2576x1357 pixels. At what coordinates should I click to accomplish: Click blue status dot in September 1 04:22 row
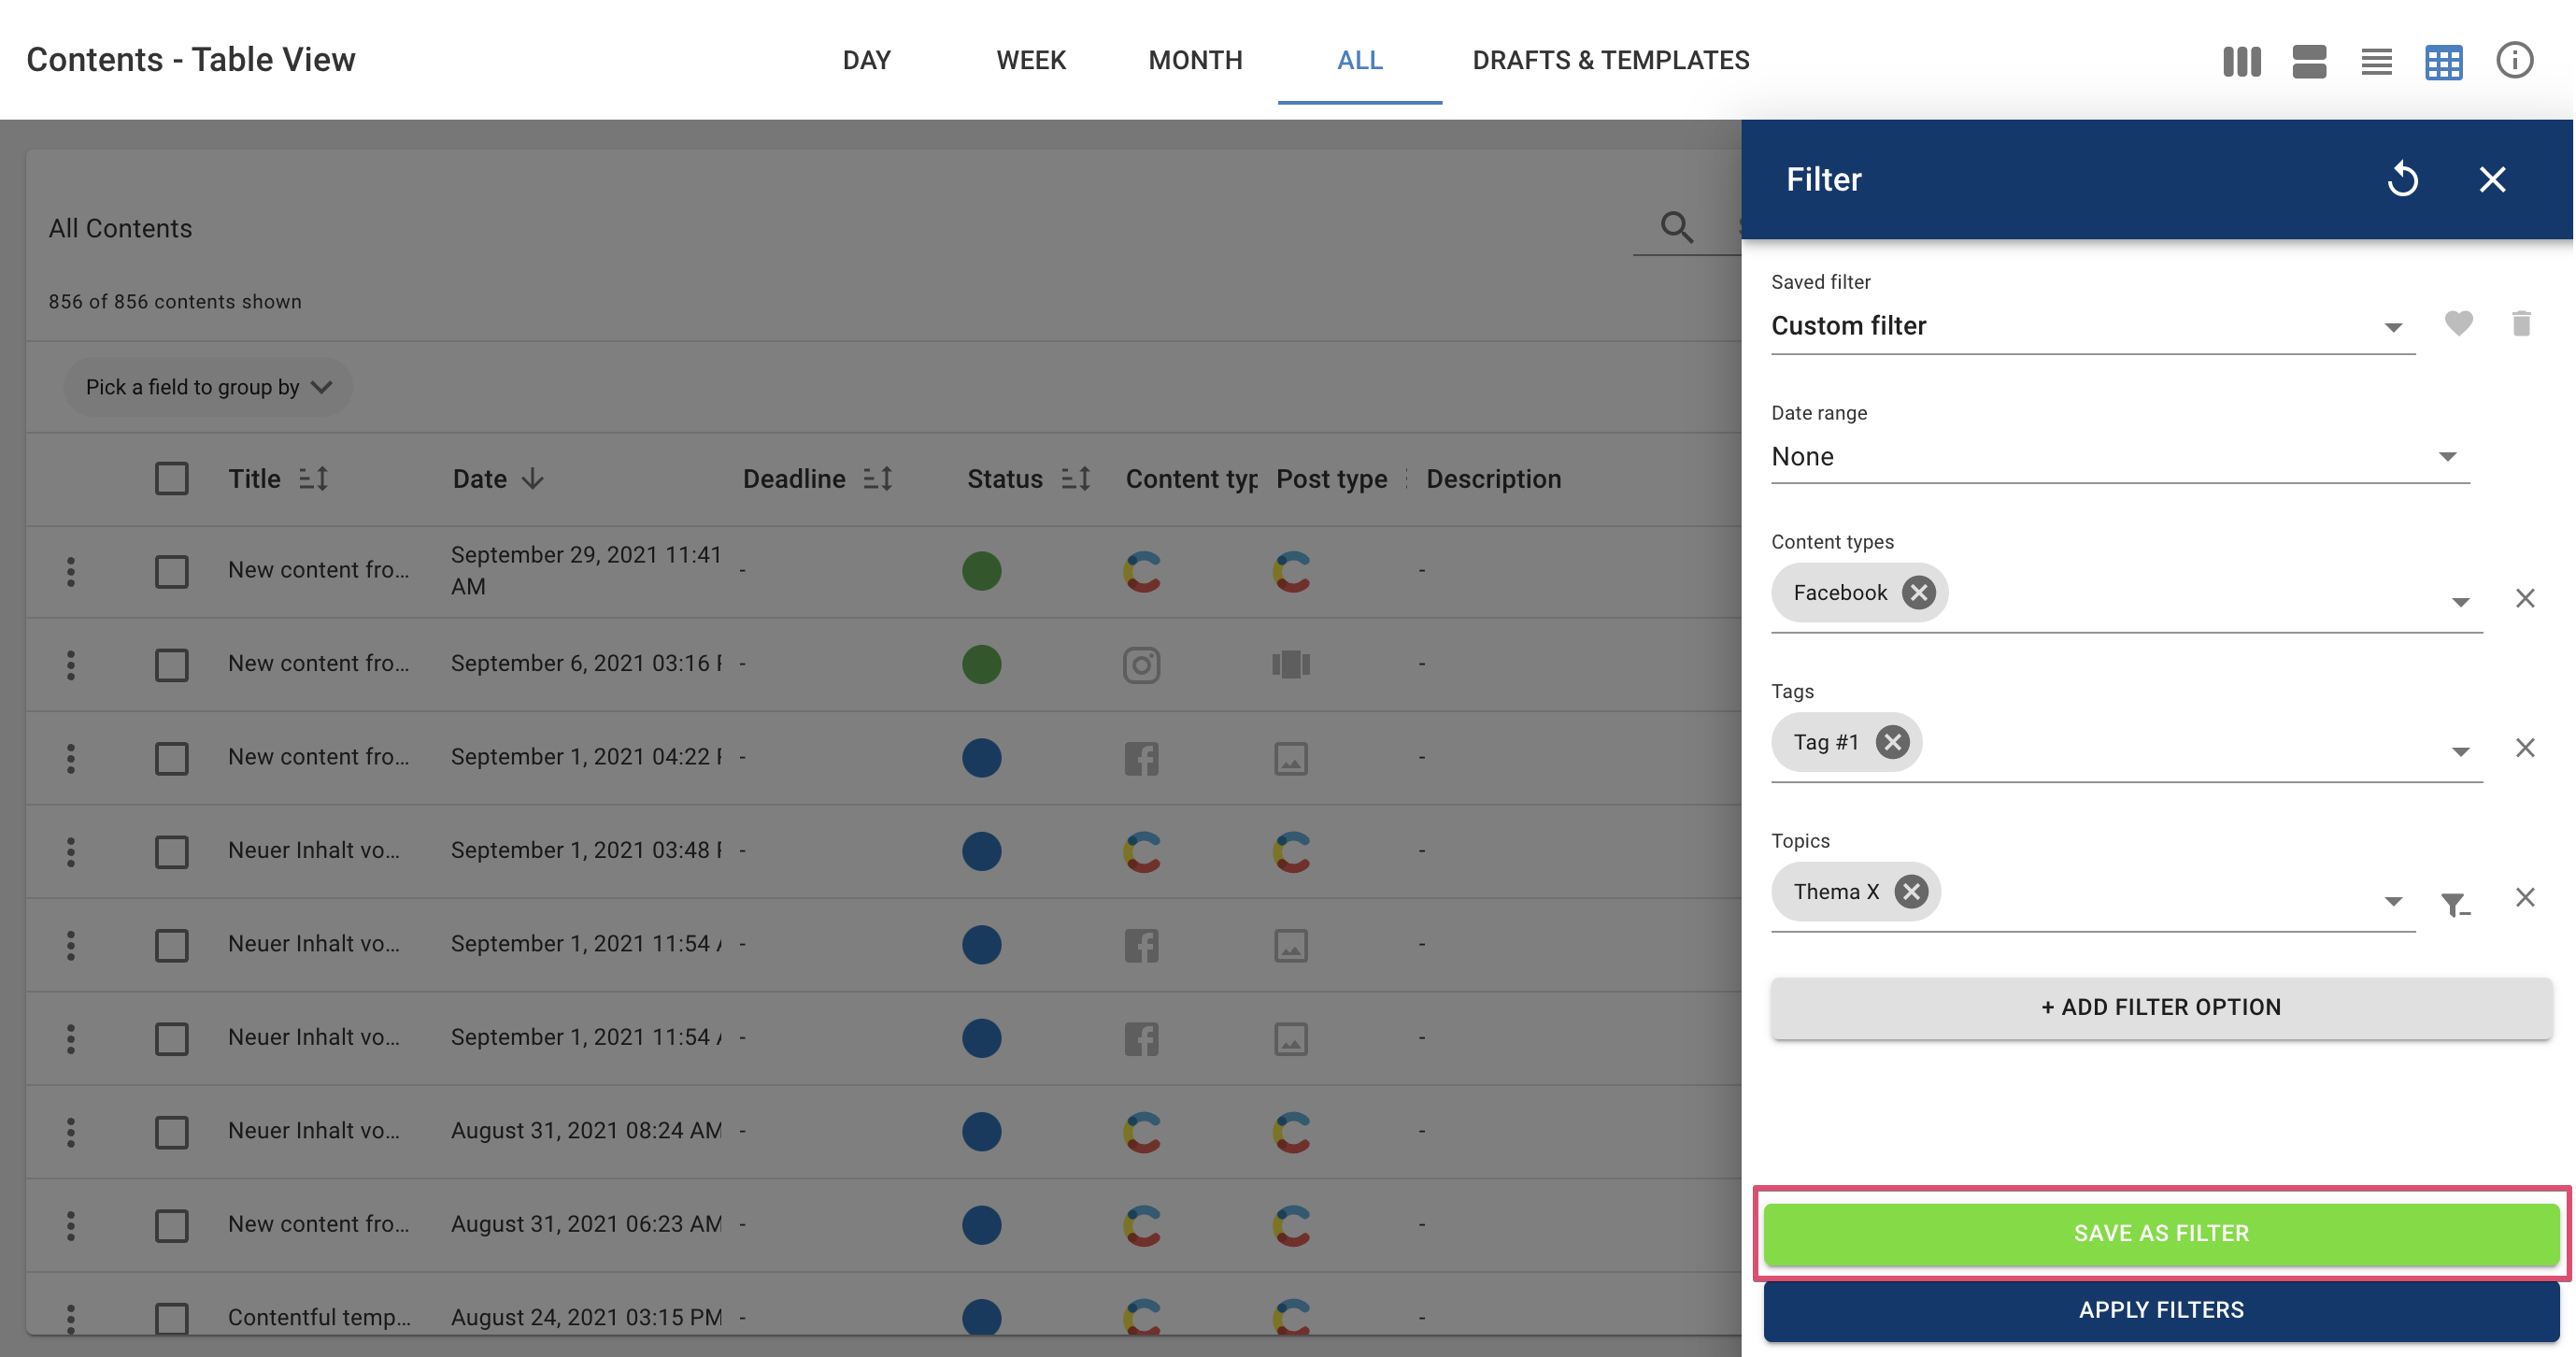point(981,758)
